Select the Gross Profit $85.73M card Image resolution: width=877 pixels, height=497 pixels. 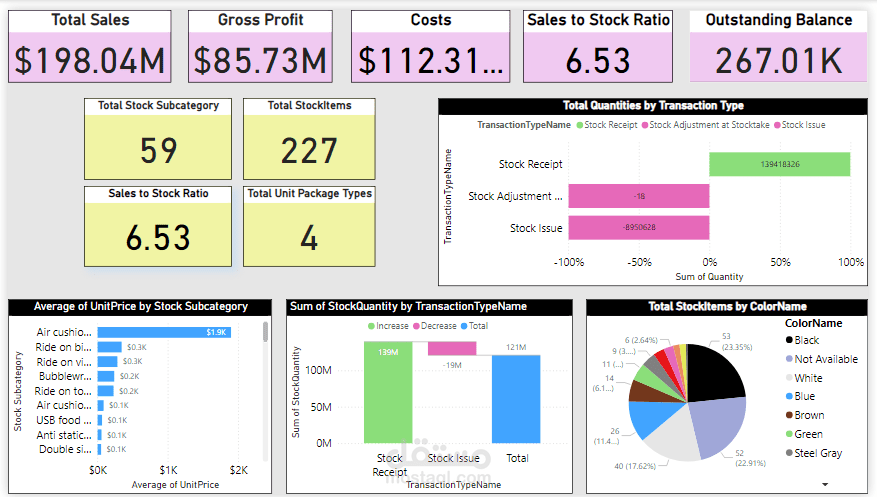point(260,46)
